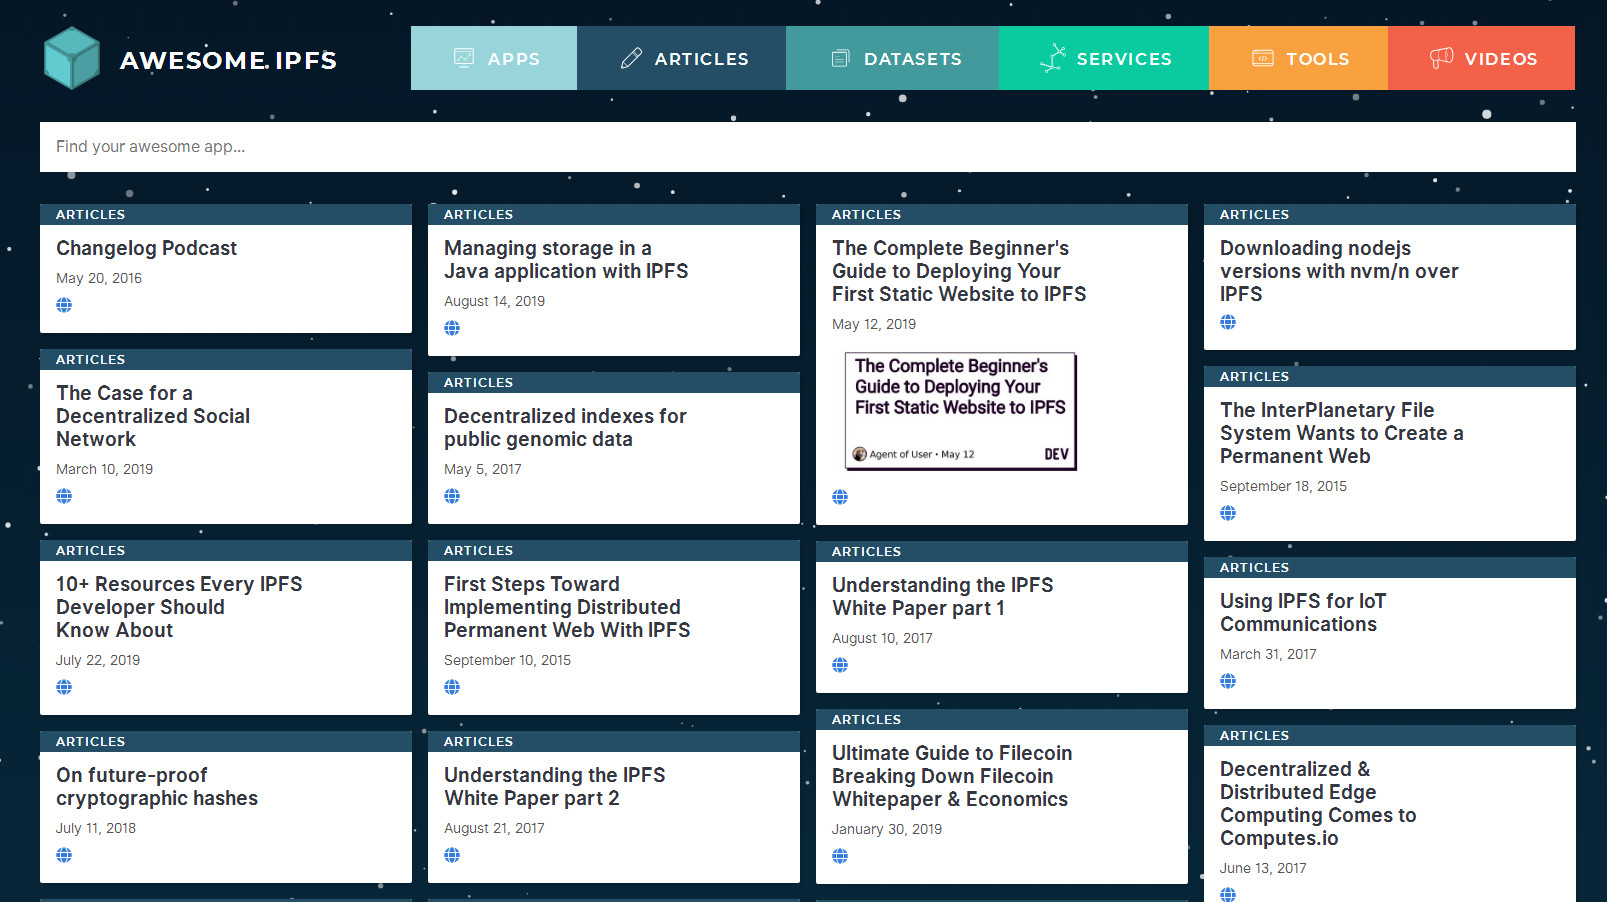The height and width of the screenshot is (902, 1607).
Task: Click the 'August 10, 2017' date
Action: point(882,638)
